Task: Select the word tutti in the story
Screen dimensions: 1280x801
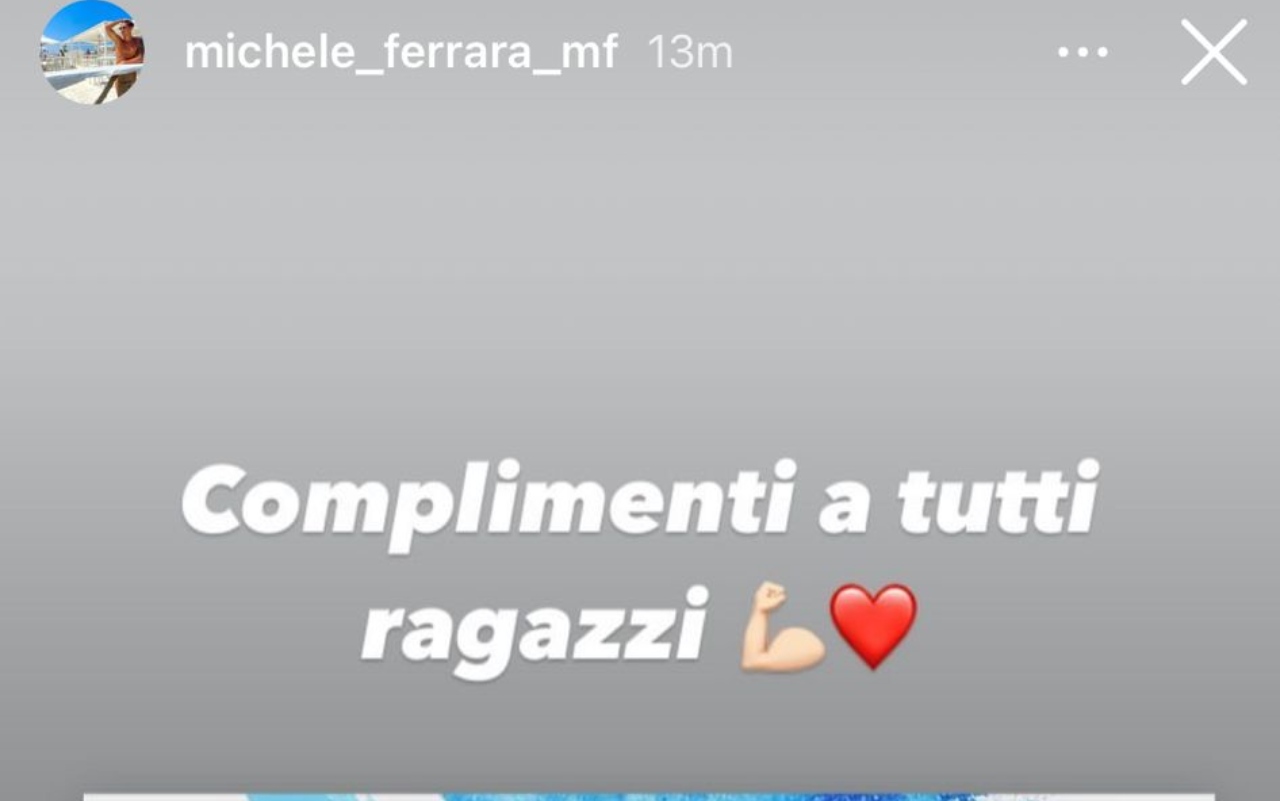Action: click(x=998, y=496)
